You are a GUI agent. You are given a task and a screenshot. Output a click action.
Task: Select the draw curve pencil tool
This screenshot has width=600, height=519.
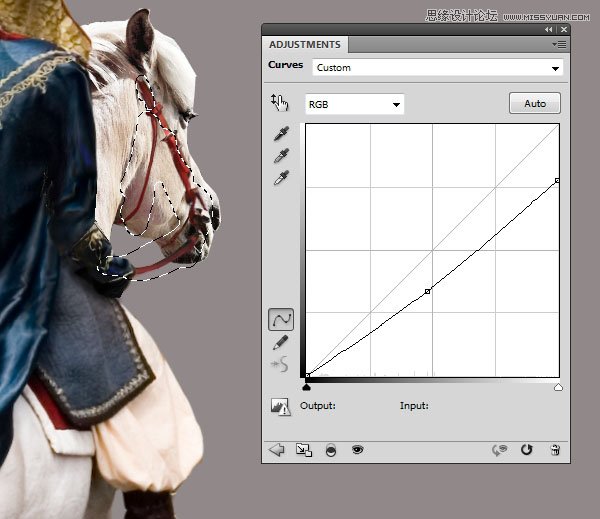tap(280, 342)
